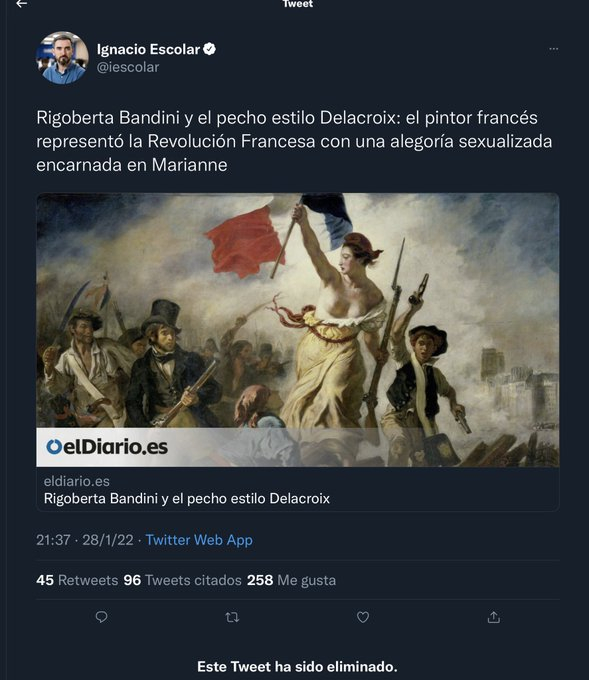Open the Delacroix painting link preview image
This screenshot has height=680, width=589.
pyautogui.click(x=298, y=330)
